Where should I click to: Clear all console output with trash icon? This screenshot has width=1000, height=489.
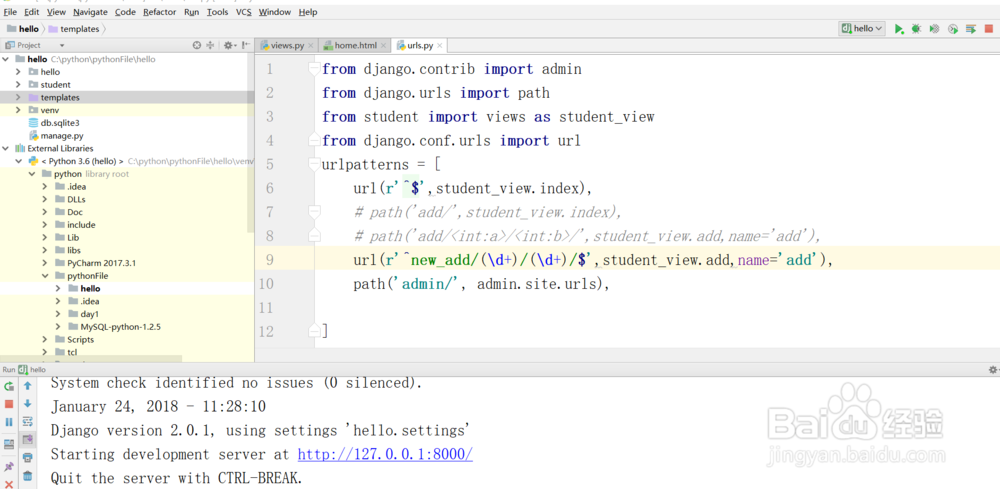tap(27, 476)
